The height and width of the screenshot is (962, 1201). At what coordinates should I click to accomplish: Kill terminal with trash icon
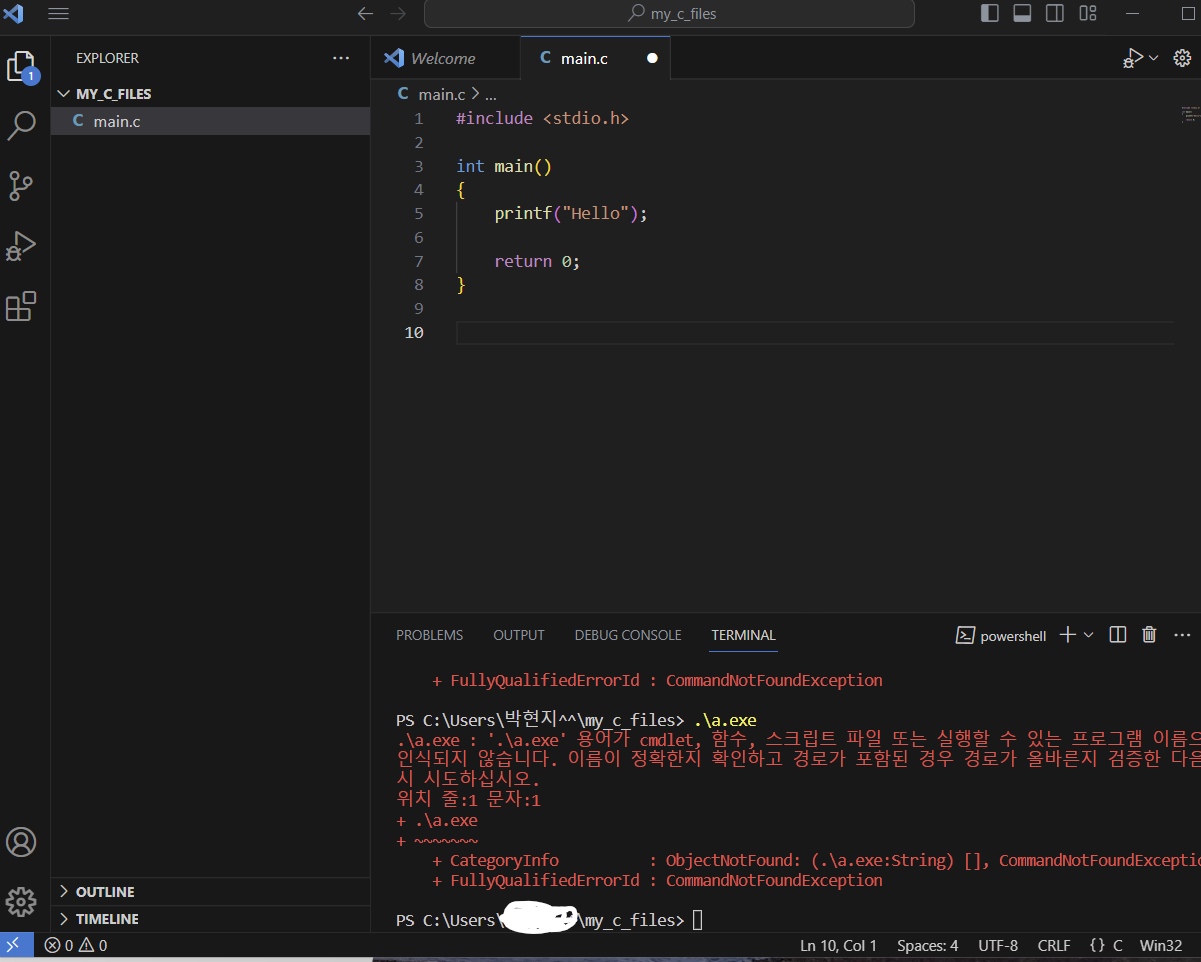(x=1149, y=635)
